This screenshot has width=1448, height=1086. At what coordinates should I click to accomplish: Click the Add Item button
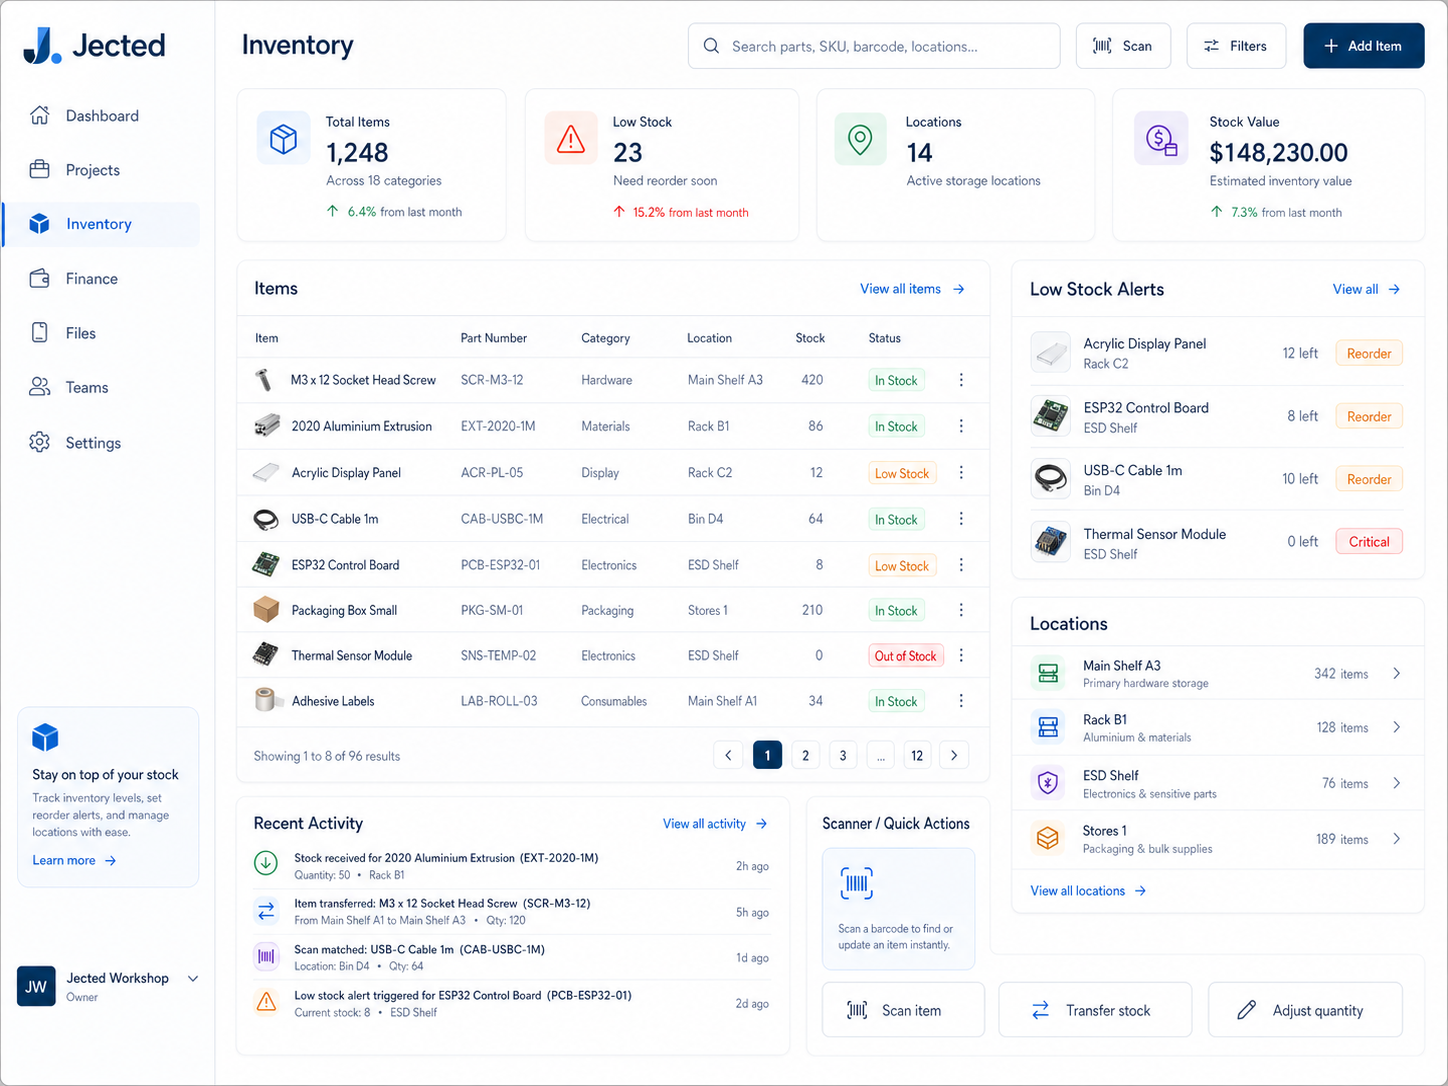coord(1363,45)
